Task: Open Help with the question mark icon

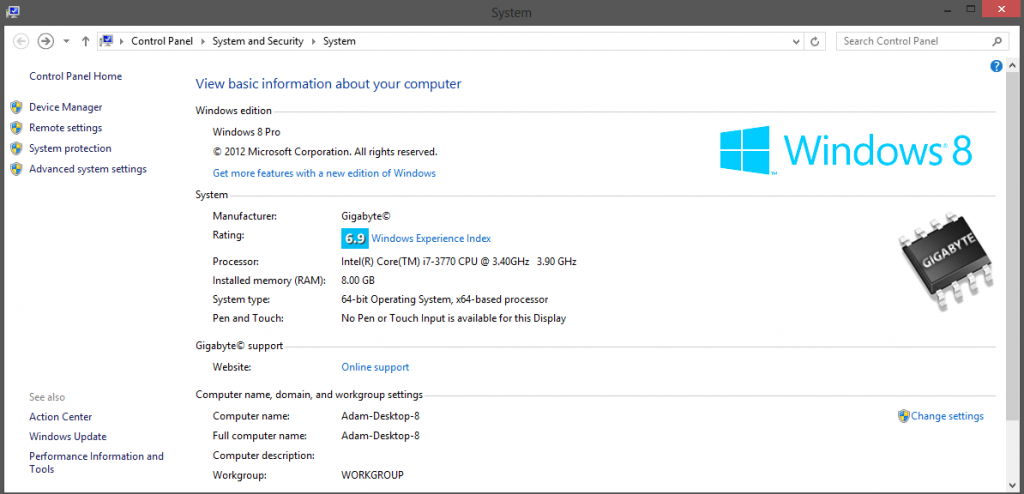Action: coord(997,66)
